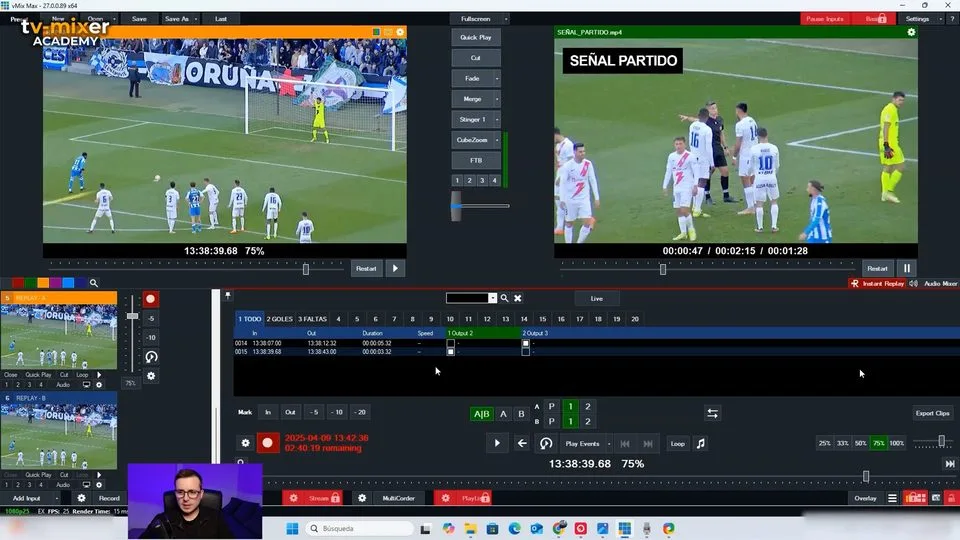Clear the events search with the X icon
This screenshot has width=960, height=540.
tap(518, 298)
